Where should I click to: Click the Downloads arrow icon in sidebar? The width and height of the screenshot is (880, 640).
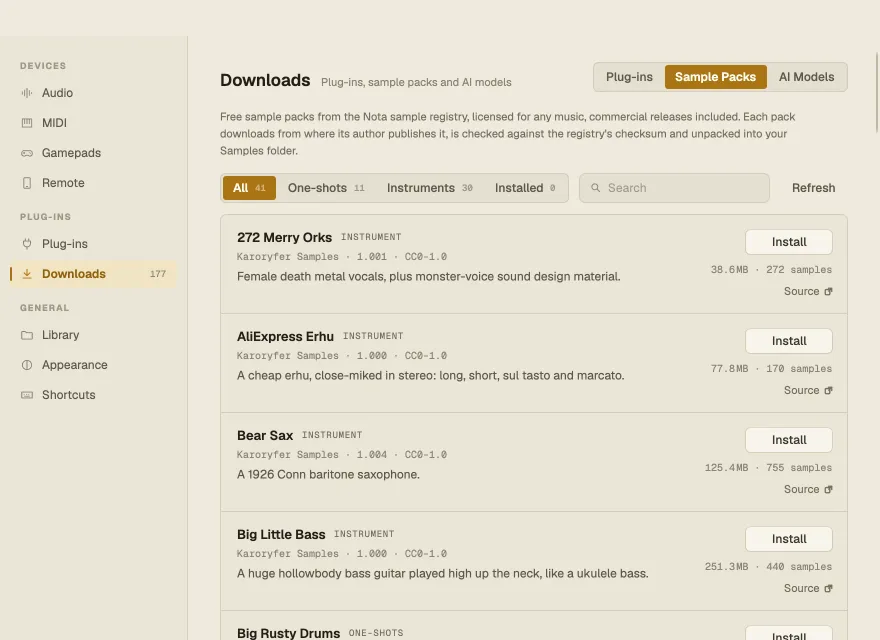click(26, 274)
